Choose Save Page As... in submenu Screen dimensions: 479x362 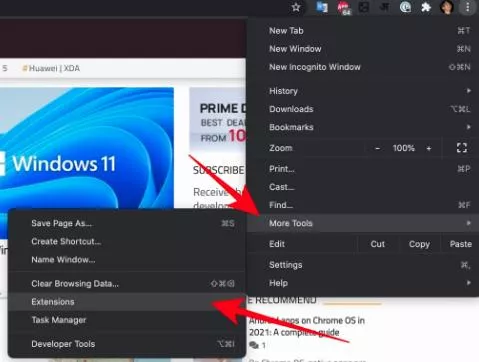pyautogui.click(x=127, y=223)
